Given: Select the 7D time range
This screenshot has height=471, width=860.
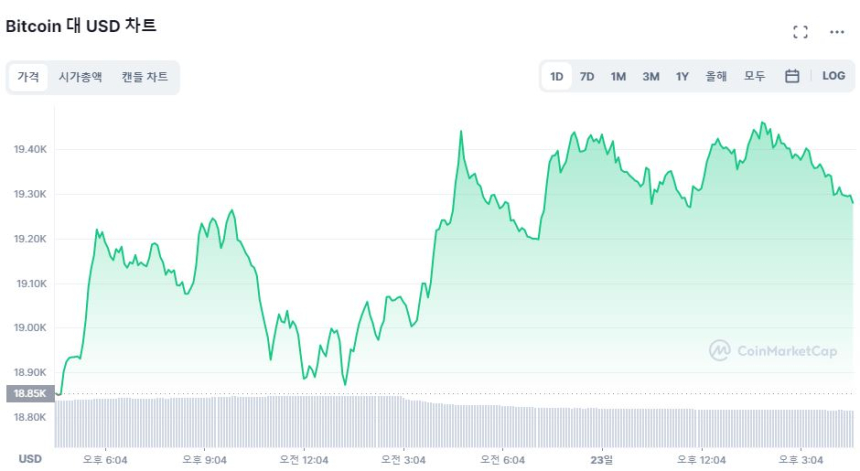Looking at the screenshot, I should (587, 76).
